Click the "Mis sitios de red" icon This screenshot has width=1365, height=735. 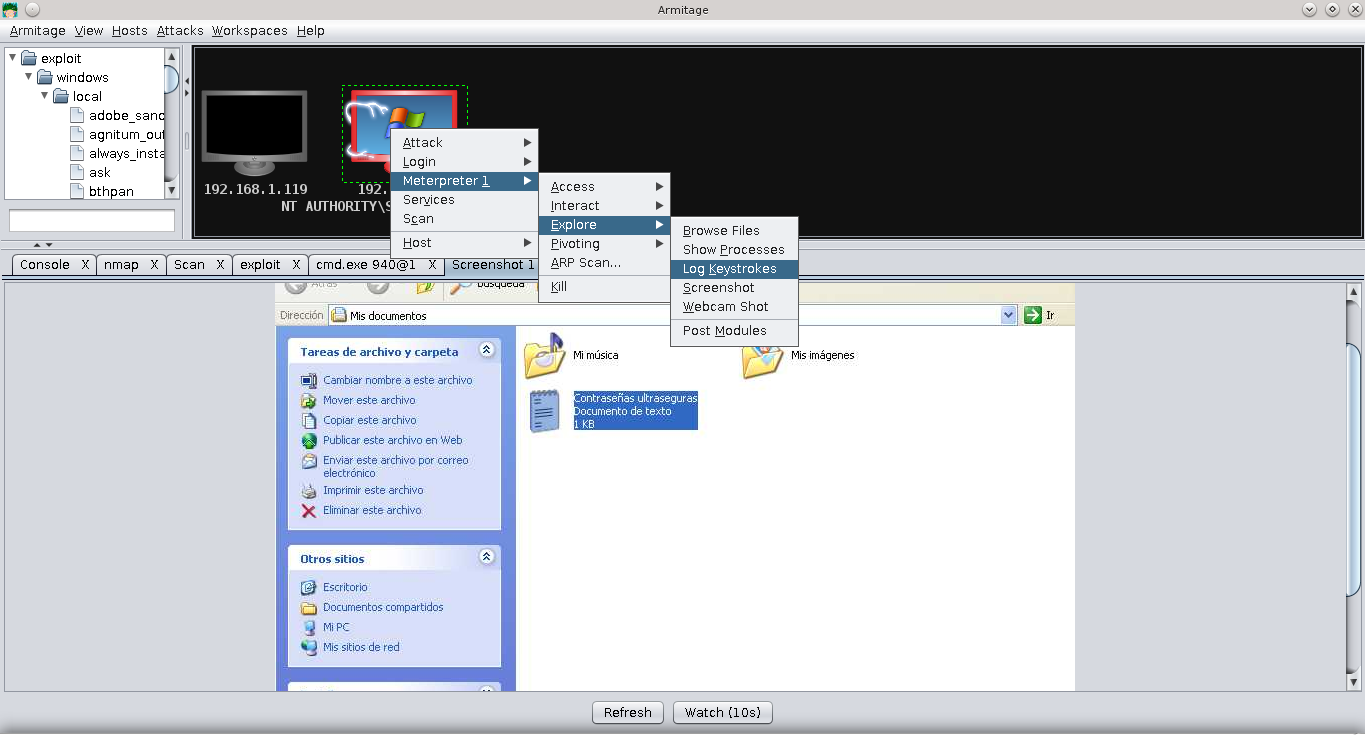pos(310,647)
